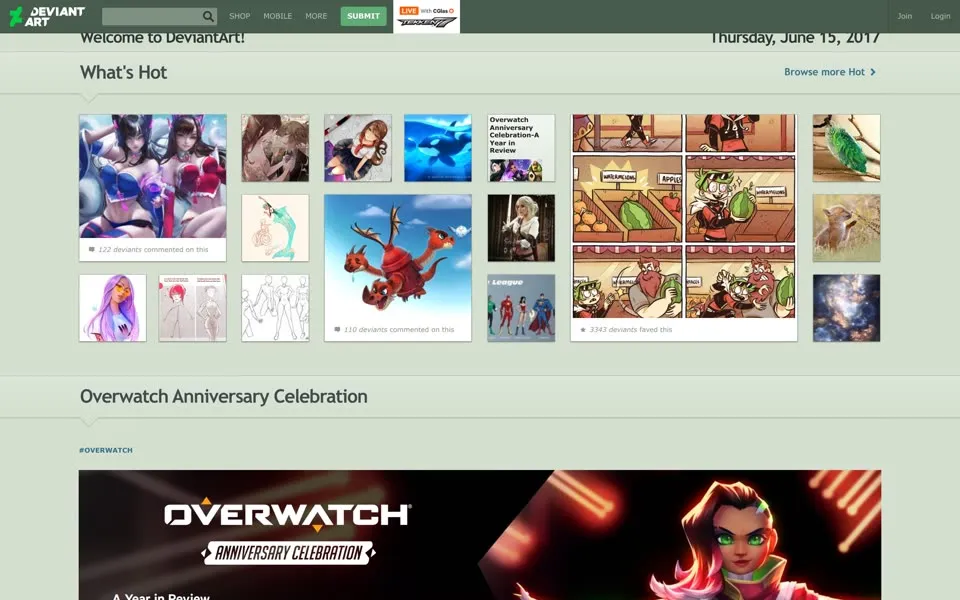Click star icon beside 3343 deviants faved
The image size is (960, 600).
[x=583, y=329]
